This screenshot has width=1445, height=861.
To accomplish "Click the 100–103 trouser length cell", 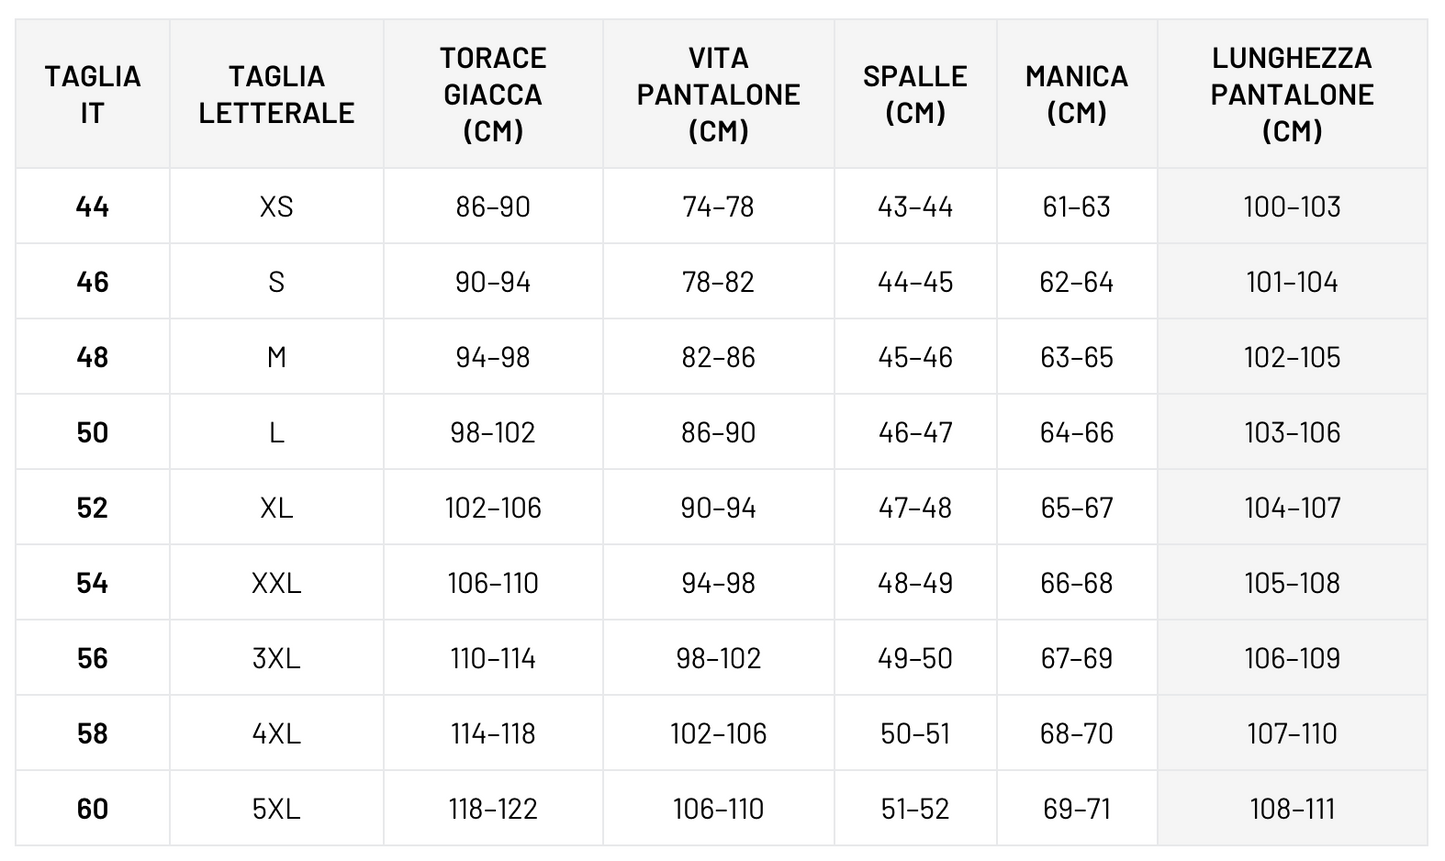I will tap(1291, 206).
